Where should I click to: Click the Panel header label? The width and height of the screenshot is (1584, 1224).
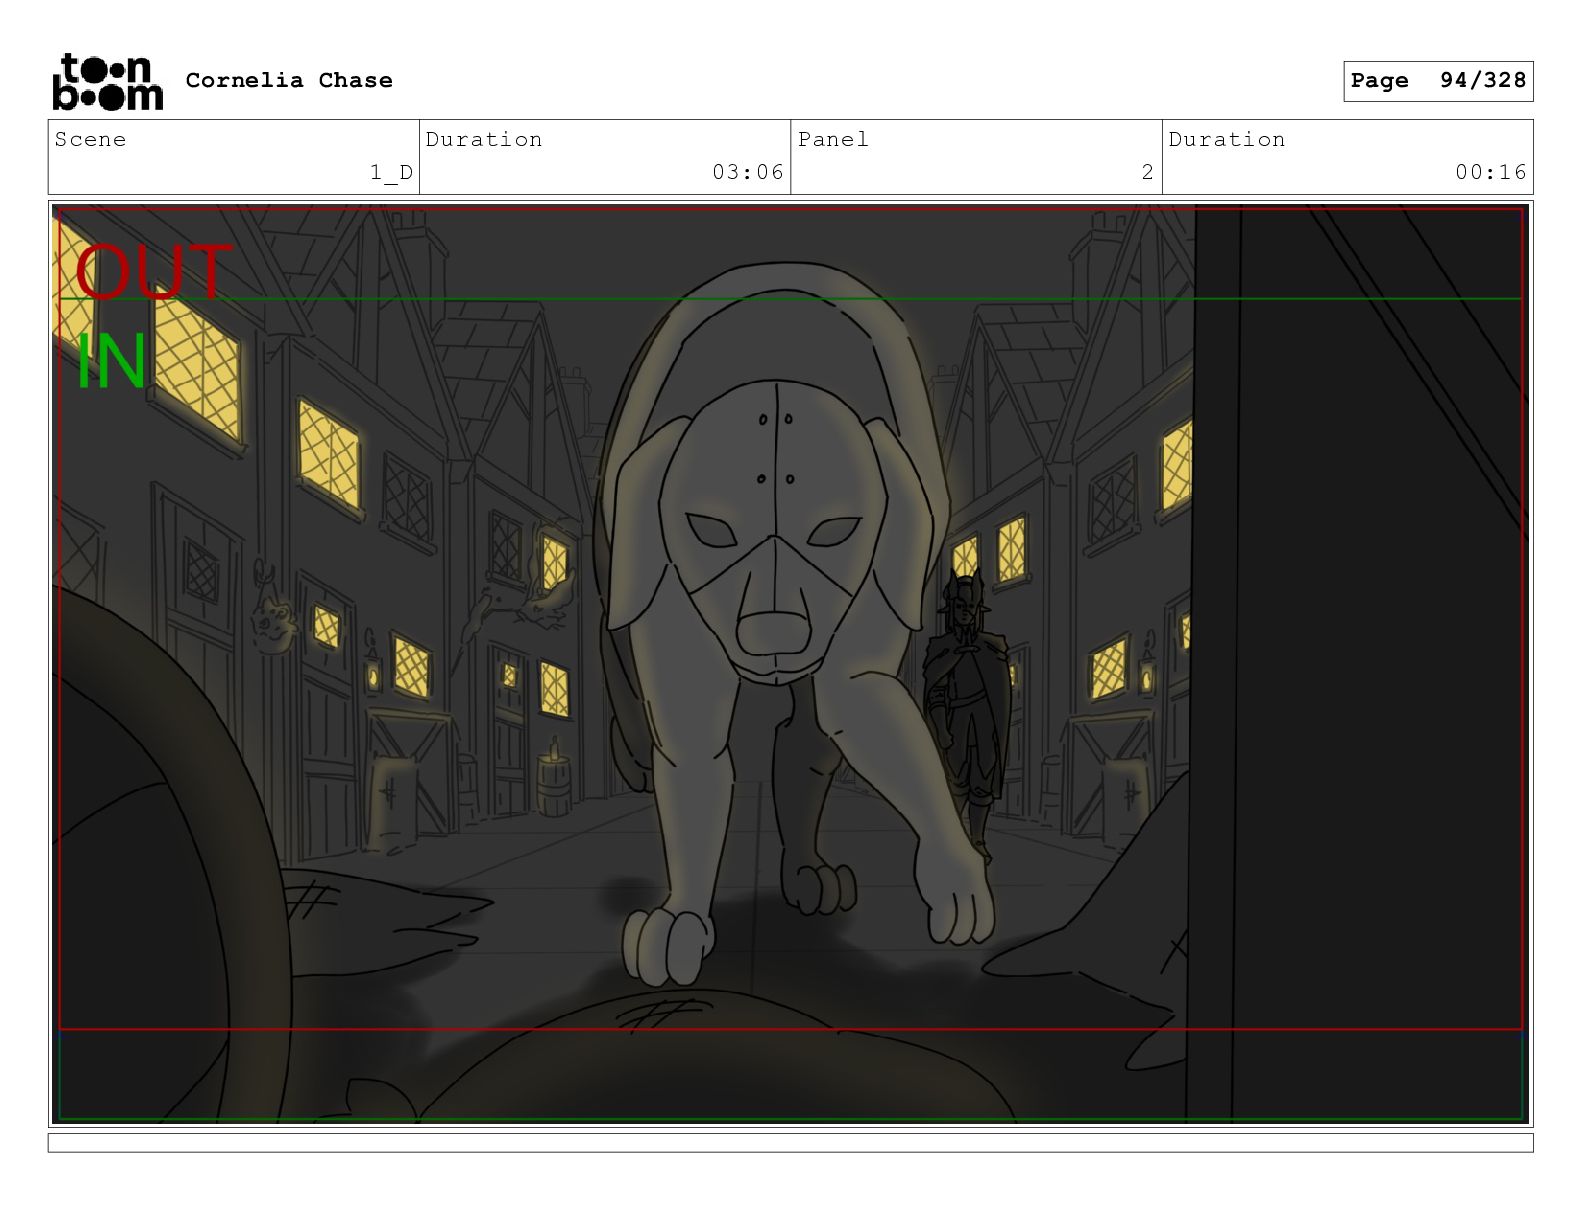point(833,140)
